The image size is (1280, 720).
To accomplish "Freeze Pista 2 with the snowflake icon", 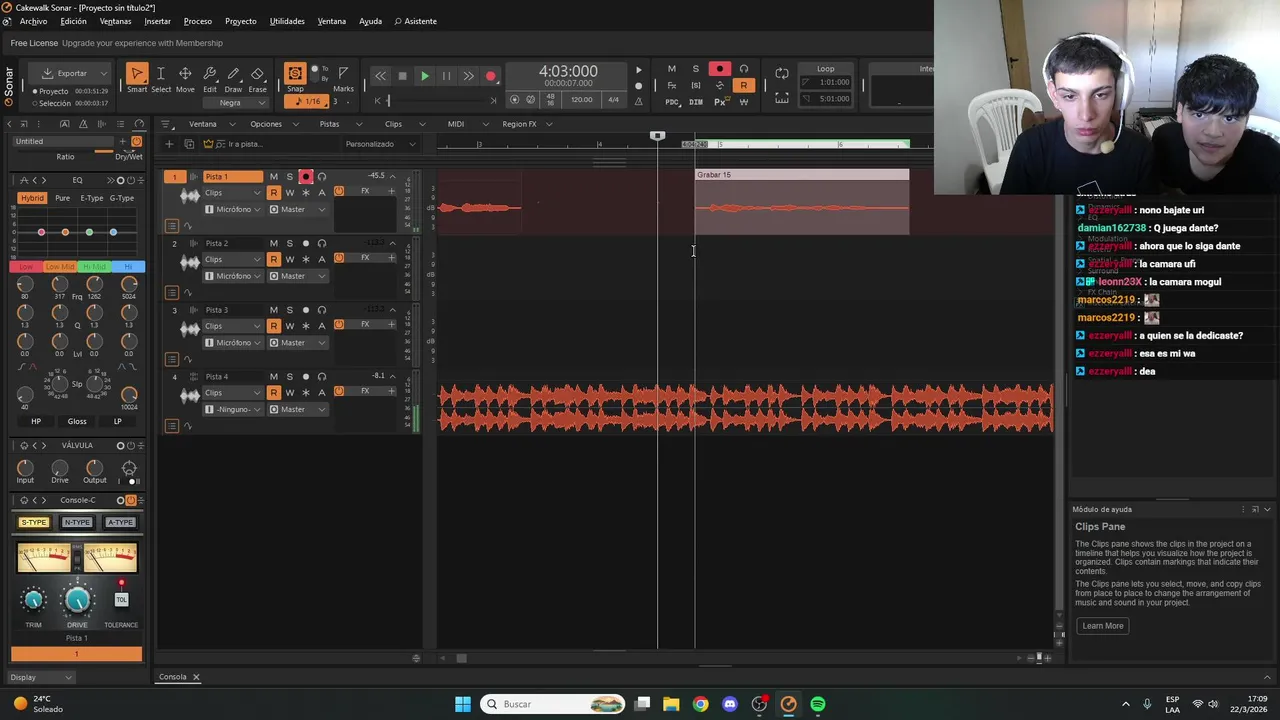I will tap(306, 259).
